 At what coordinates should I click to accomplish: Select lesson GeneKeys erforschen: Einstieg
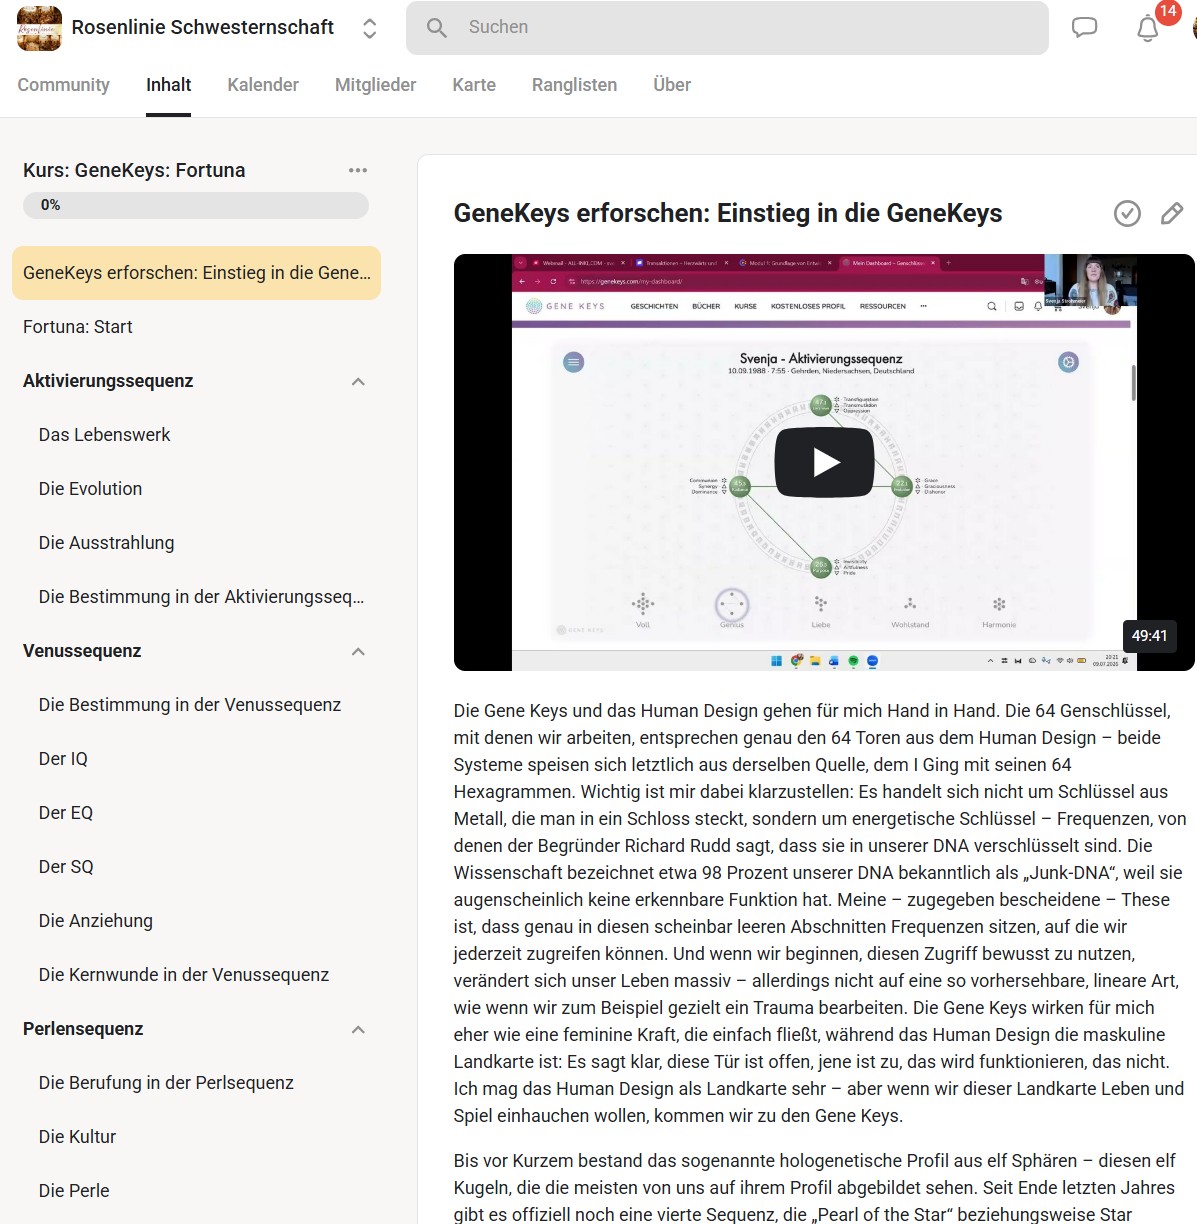click(x=196, y=273)
